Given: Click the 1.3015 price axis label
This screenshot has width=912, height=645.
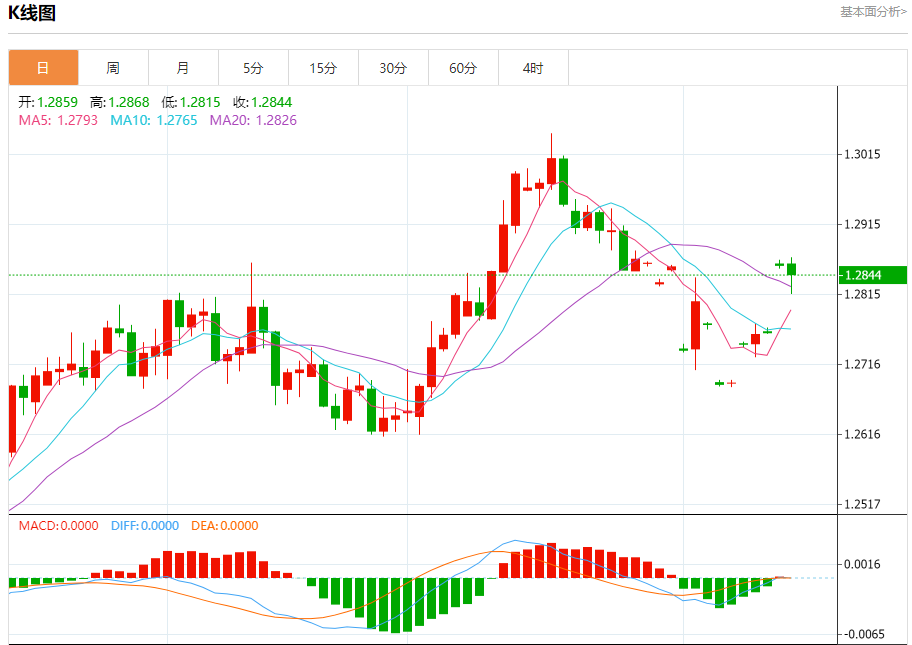Looking at the screenshot, I should click(x=862, y=155).
